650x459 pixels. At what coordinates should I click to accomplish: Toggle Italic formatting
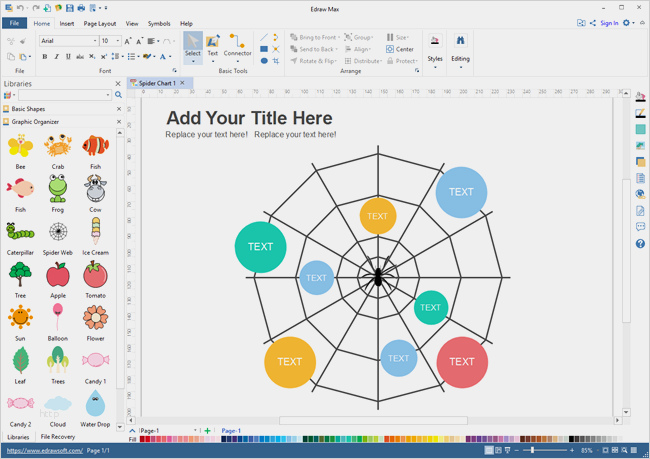coord(56,57)
